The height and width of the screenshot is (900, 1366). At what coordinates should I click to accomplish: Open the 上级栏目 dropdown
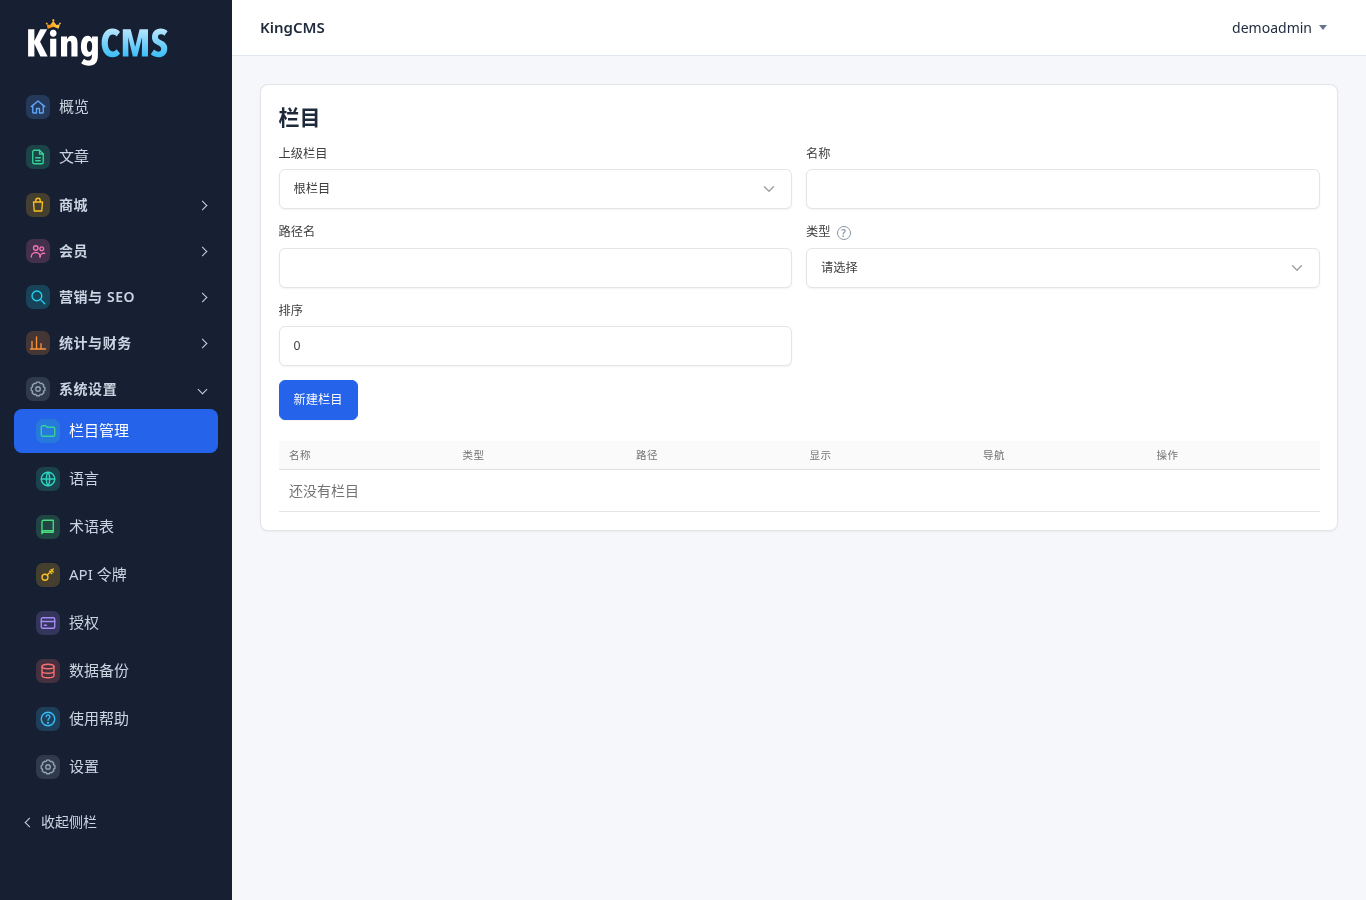click(x=535, y=189)
